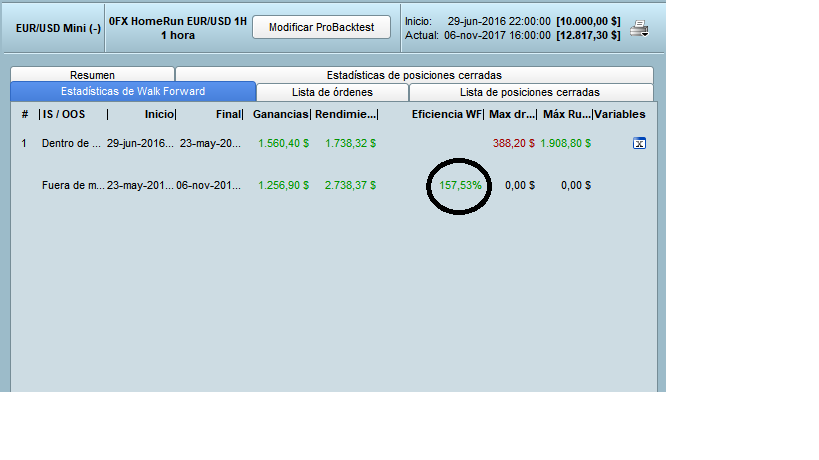The width and height of the screenshot is (819, 460).
Task: Click the IS / OOS column header
Action: tap(64, 114)
